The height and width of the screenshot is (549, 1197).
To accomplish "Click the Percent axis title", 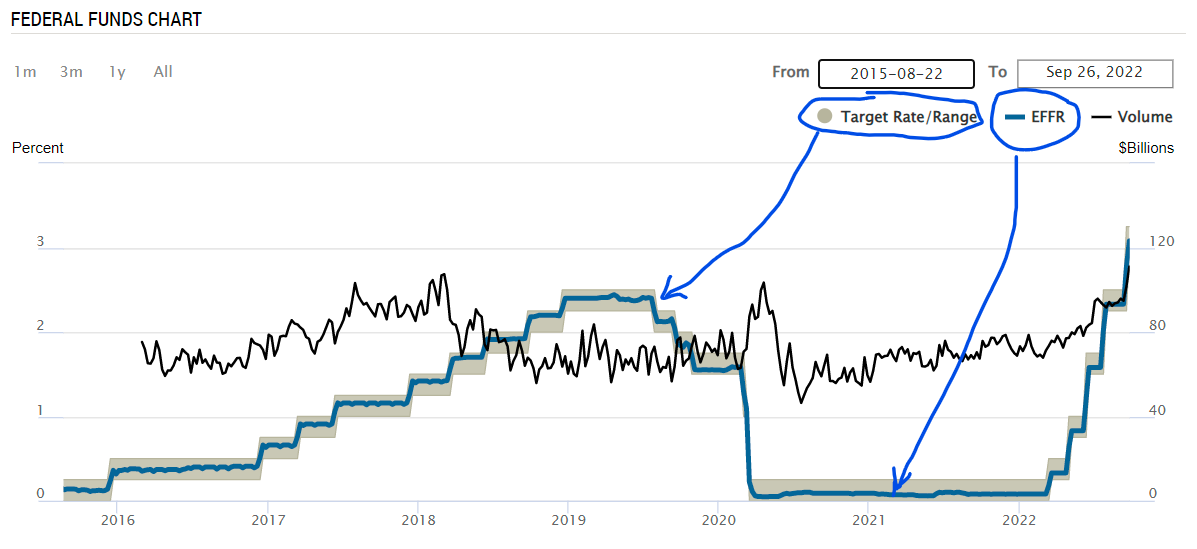I will pyautogui.click(x=38, y=148).
